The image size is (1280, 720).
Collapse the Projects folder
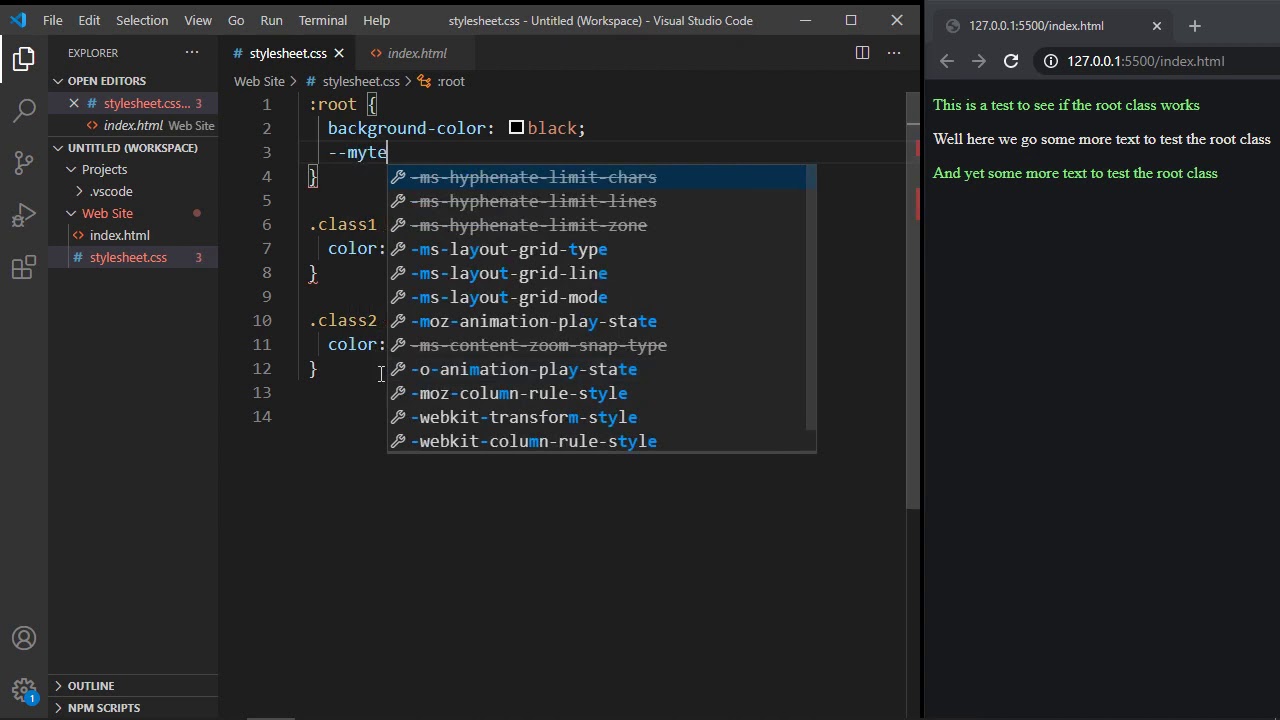(72, 169)
